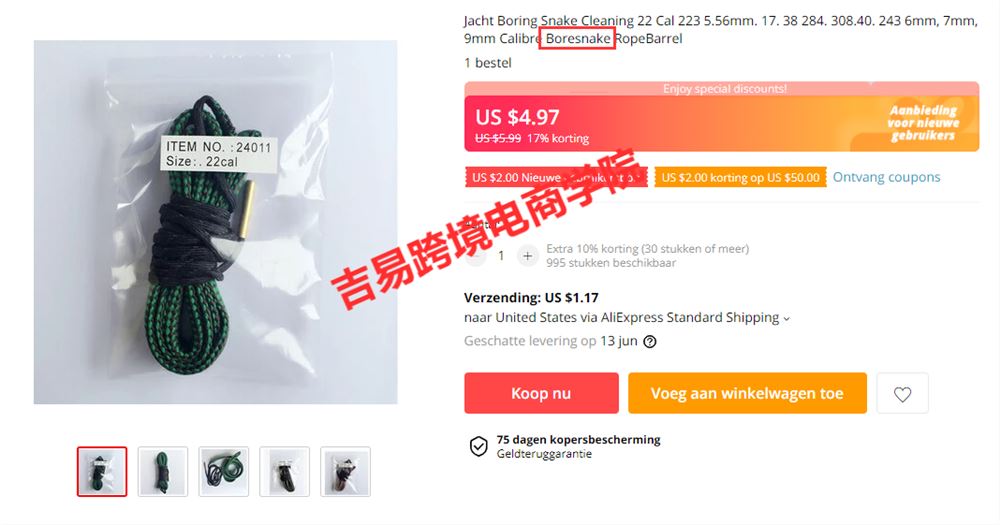Click the 75 dagen kopersbescherming text
Viewport: 1000px width, 525px height.
[578, 440]
